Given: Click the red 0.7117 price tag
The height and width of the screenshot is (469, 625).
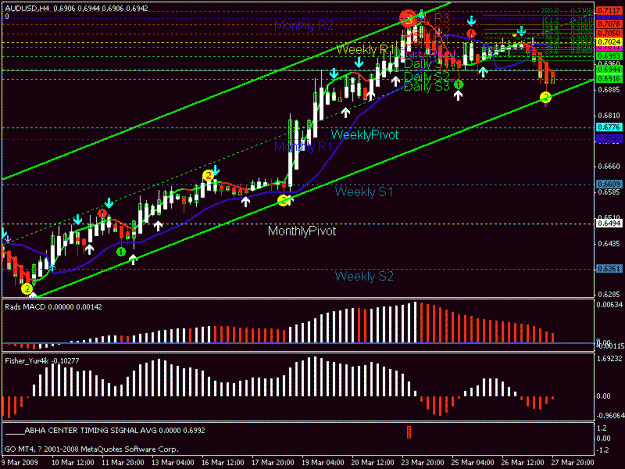Looking at the screenshot, I should 609,10.
